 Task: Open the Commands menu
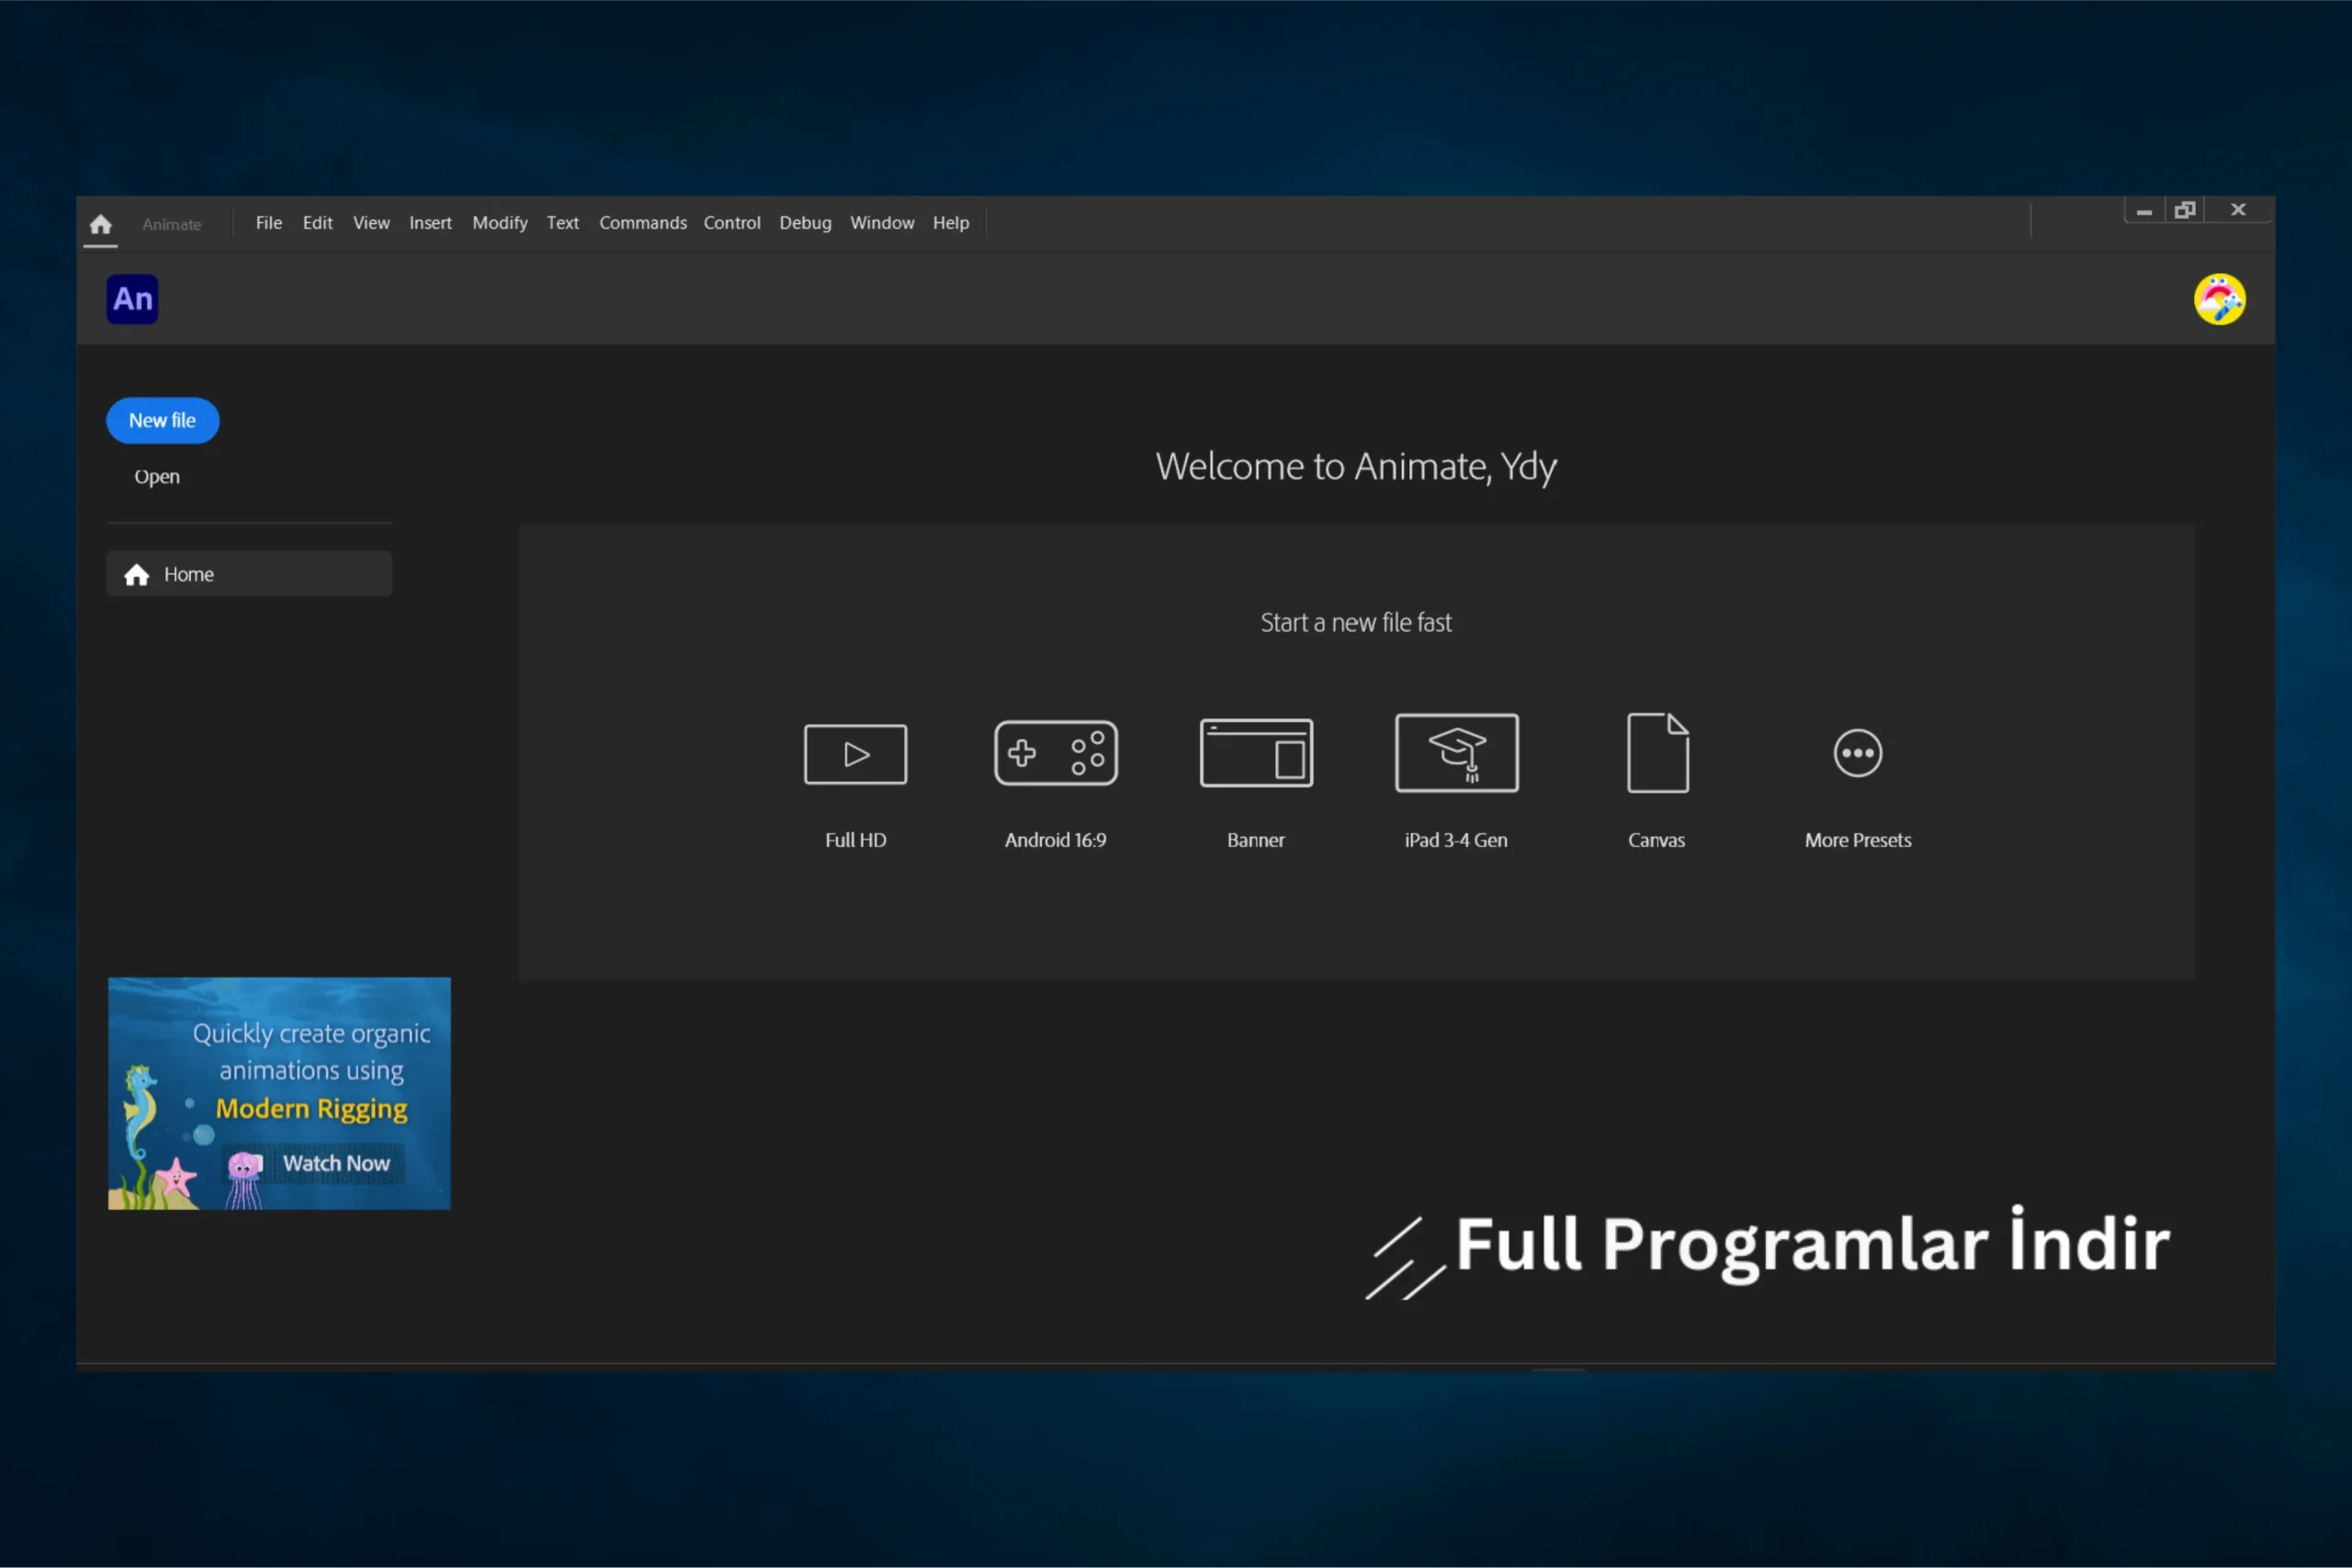[x=642, y=223]
